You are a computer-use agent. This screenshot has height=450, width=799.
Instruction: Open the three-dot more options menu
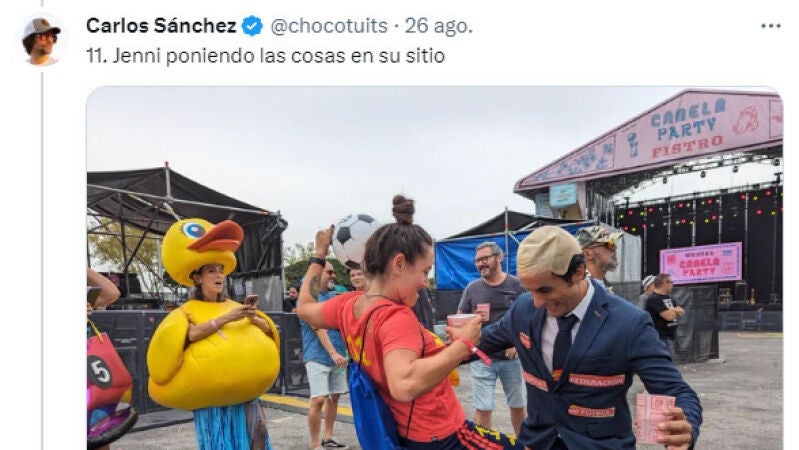[x=770, y=26]
